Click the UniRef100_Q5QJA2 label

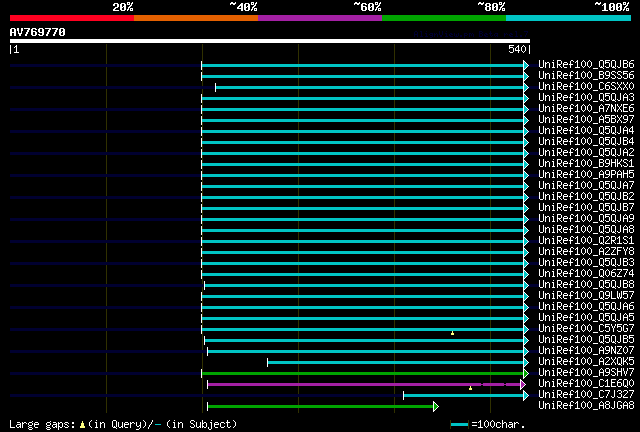[586, 153]
